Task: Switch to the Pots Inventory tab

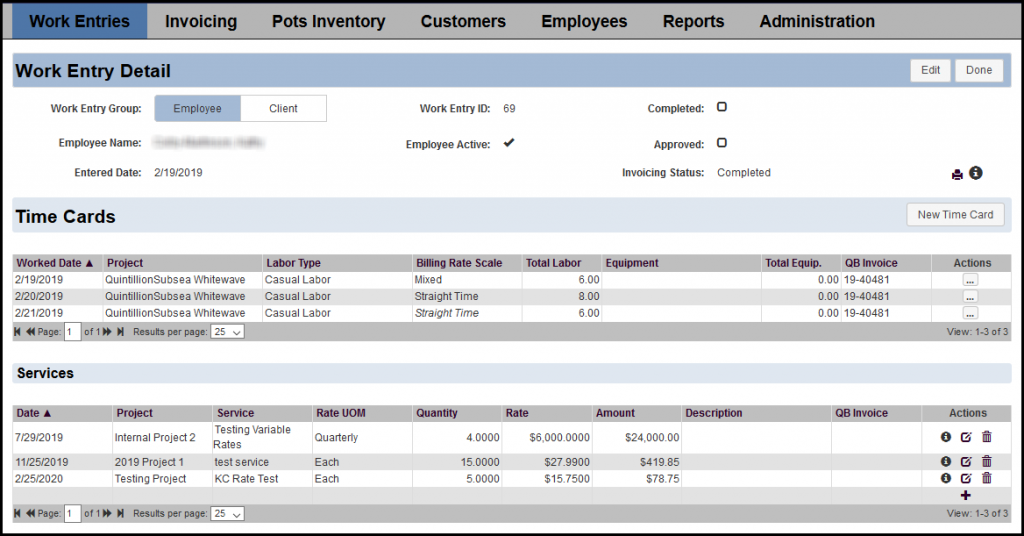Action: point(328,22)
